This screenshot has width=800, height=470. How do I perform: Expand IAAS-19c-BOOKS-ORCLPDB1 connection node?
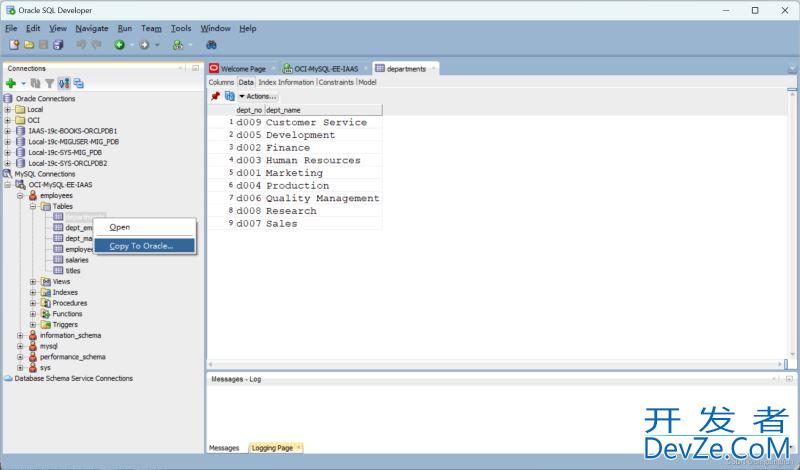[8, 131]
